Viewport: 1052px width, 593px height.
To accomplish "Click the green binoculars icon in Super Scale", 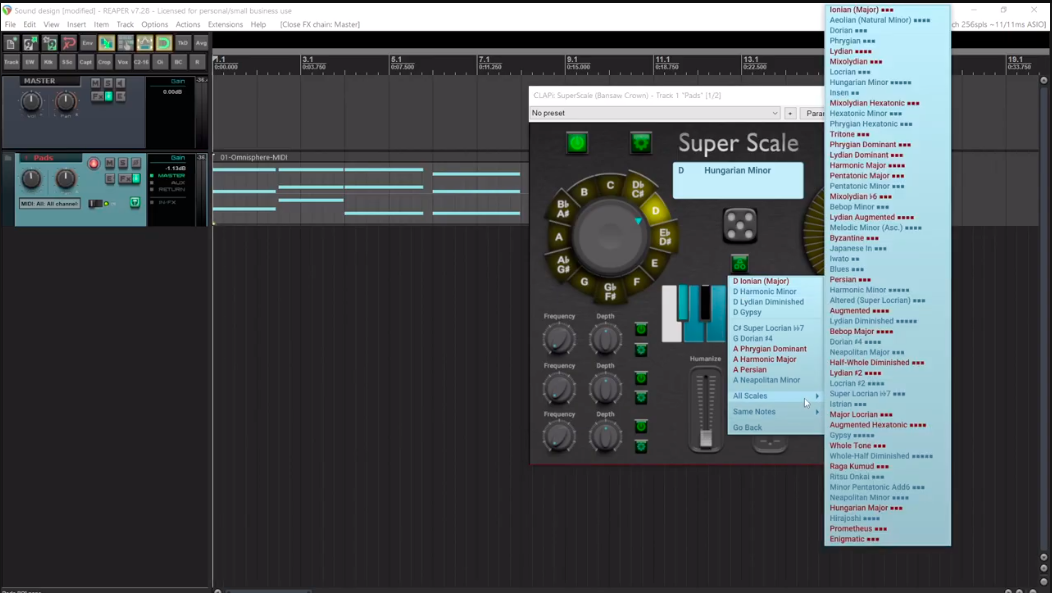I will 739,264.
